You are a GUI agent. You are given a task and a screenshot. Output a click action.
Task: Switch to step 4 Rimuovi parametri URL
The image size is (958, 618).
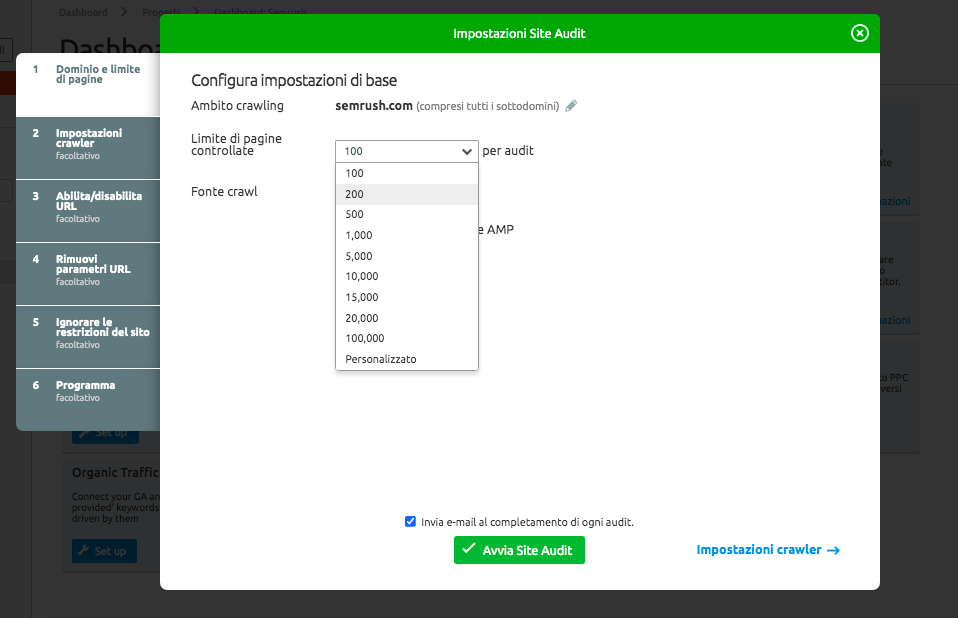[88, 274]
